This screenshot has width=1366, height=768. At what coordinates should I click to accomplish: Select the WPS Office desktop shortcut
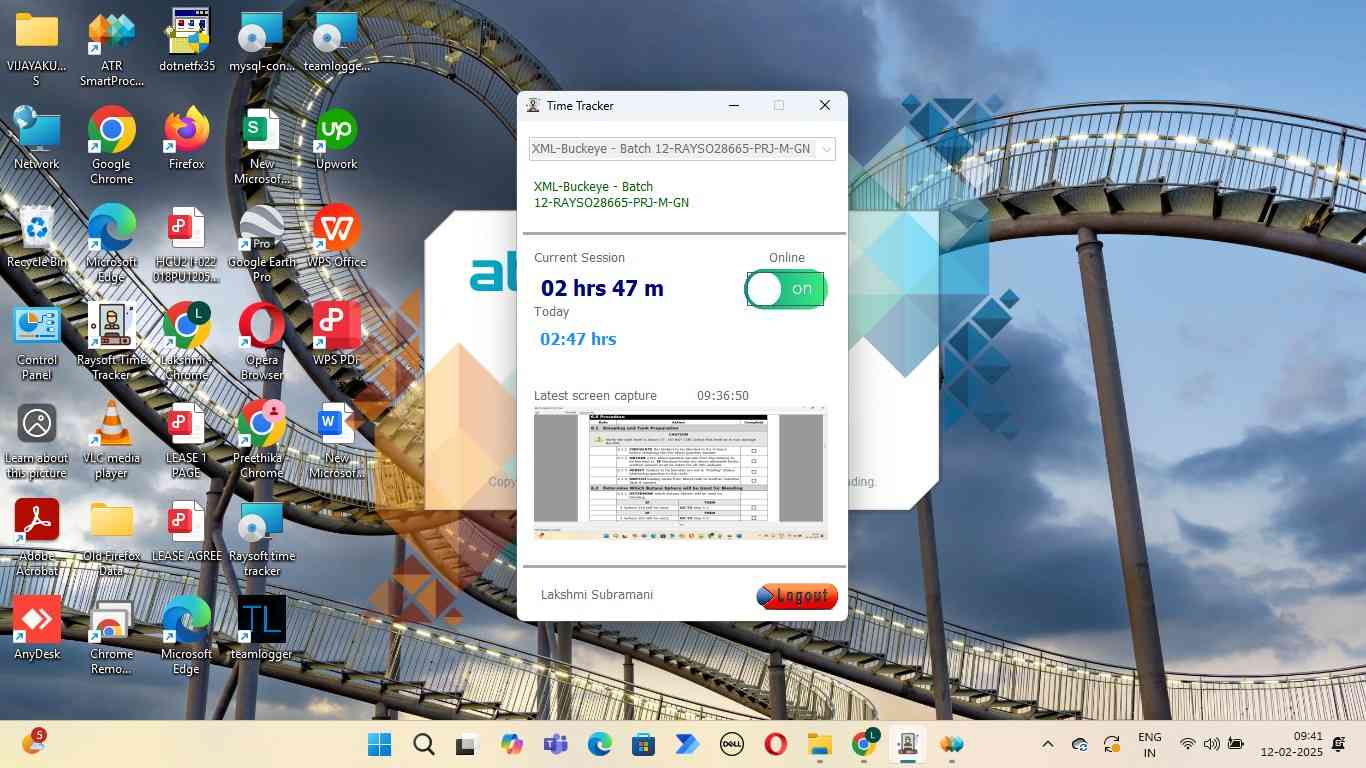point(336,237)
